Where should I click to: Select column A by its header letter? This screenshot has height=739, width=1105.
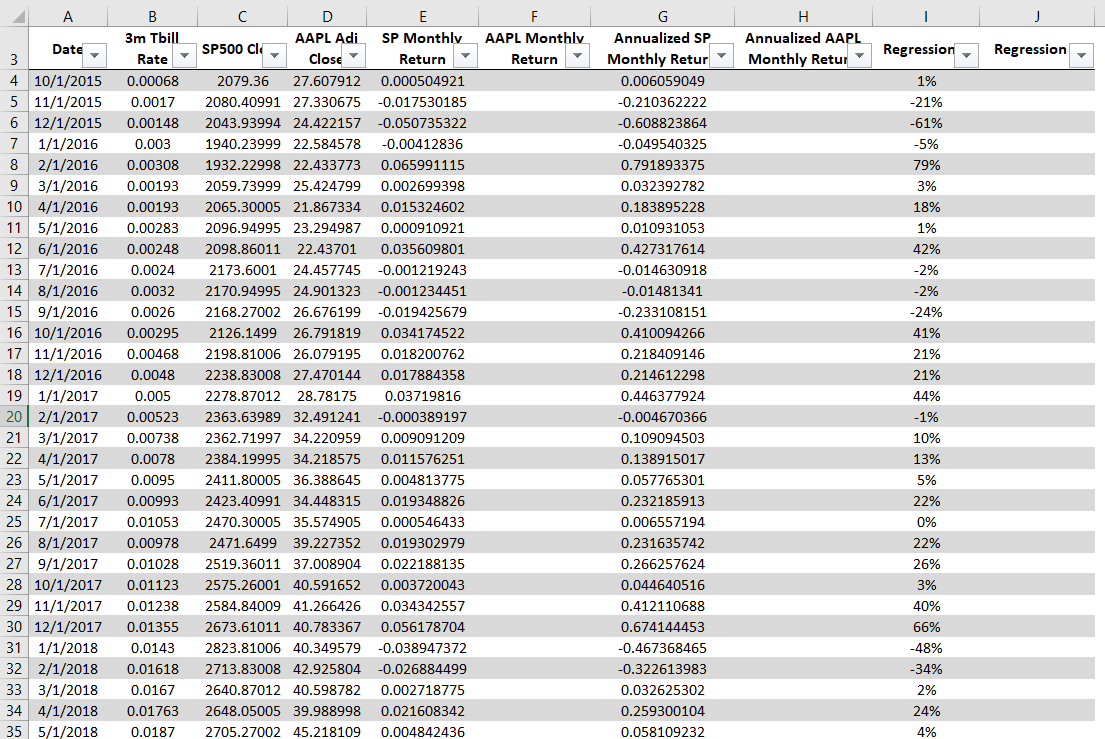tap(68, 15)
